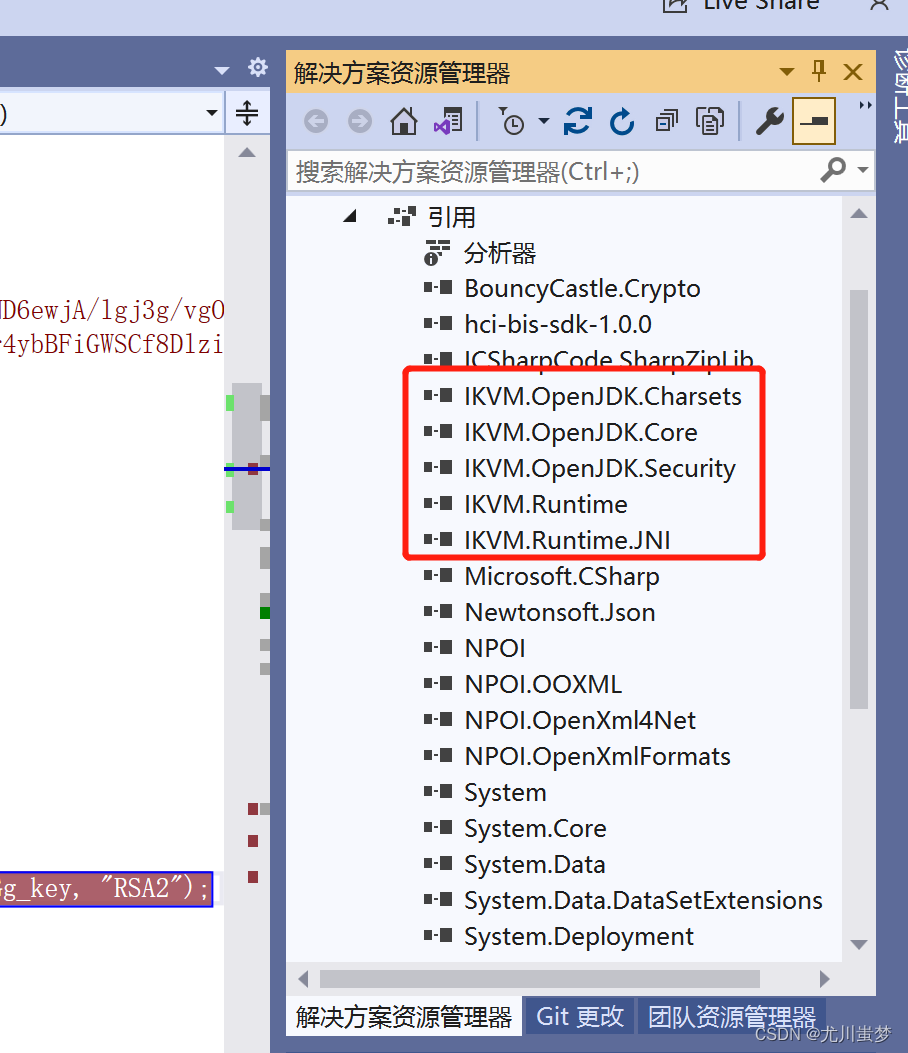Click the Newtonsoft.Json reference icon
908x1053 pixels.
(438, 612)
